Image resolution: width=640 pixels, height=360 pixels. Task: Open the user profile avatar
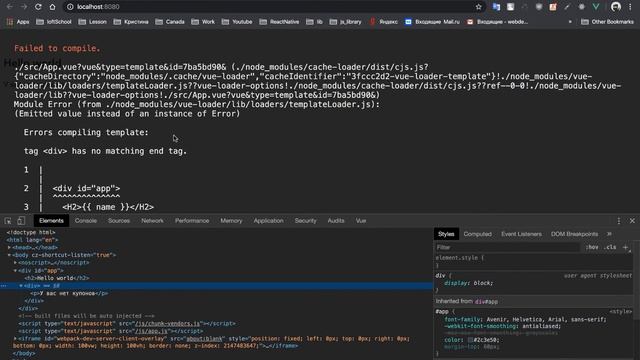616,7
